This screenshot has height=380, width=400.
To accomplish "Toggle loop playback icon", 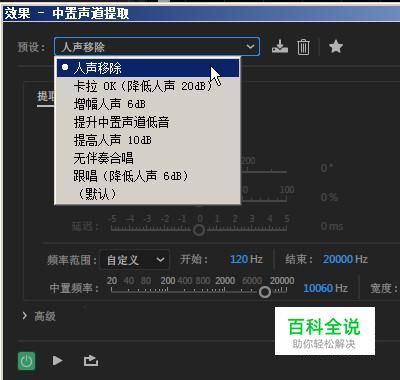I will [x=91, y=361].
